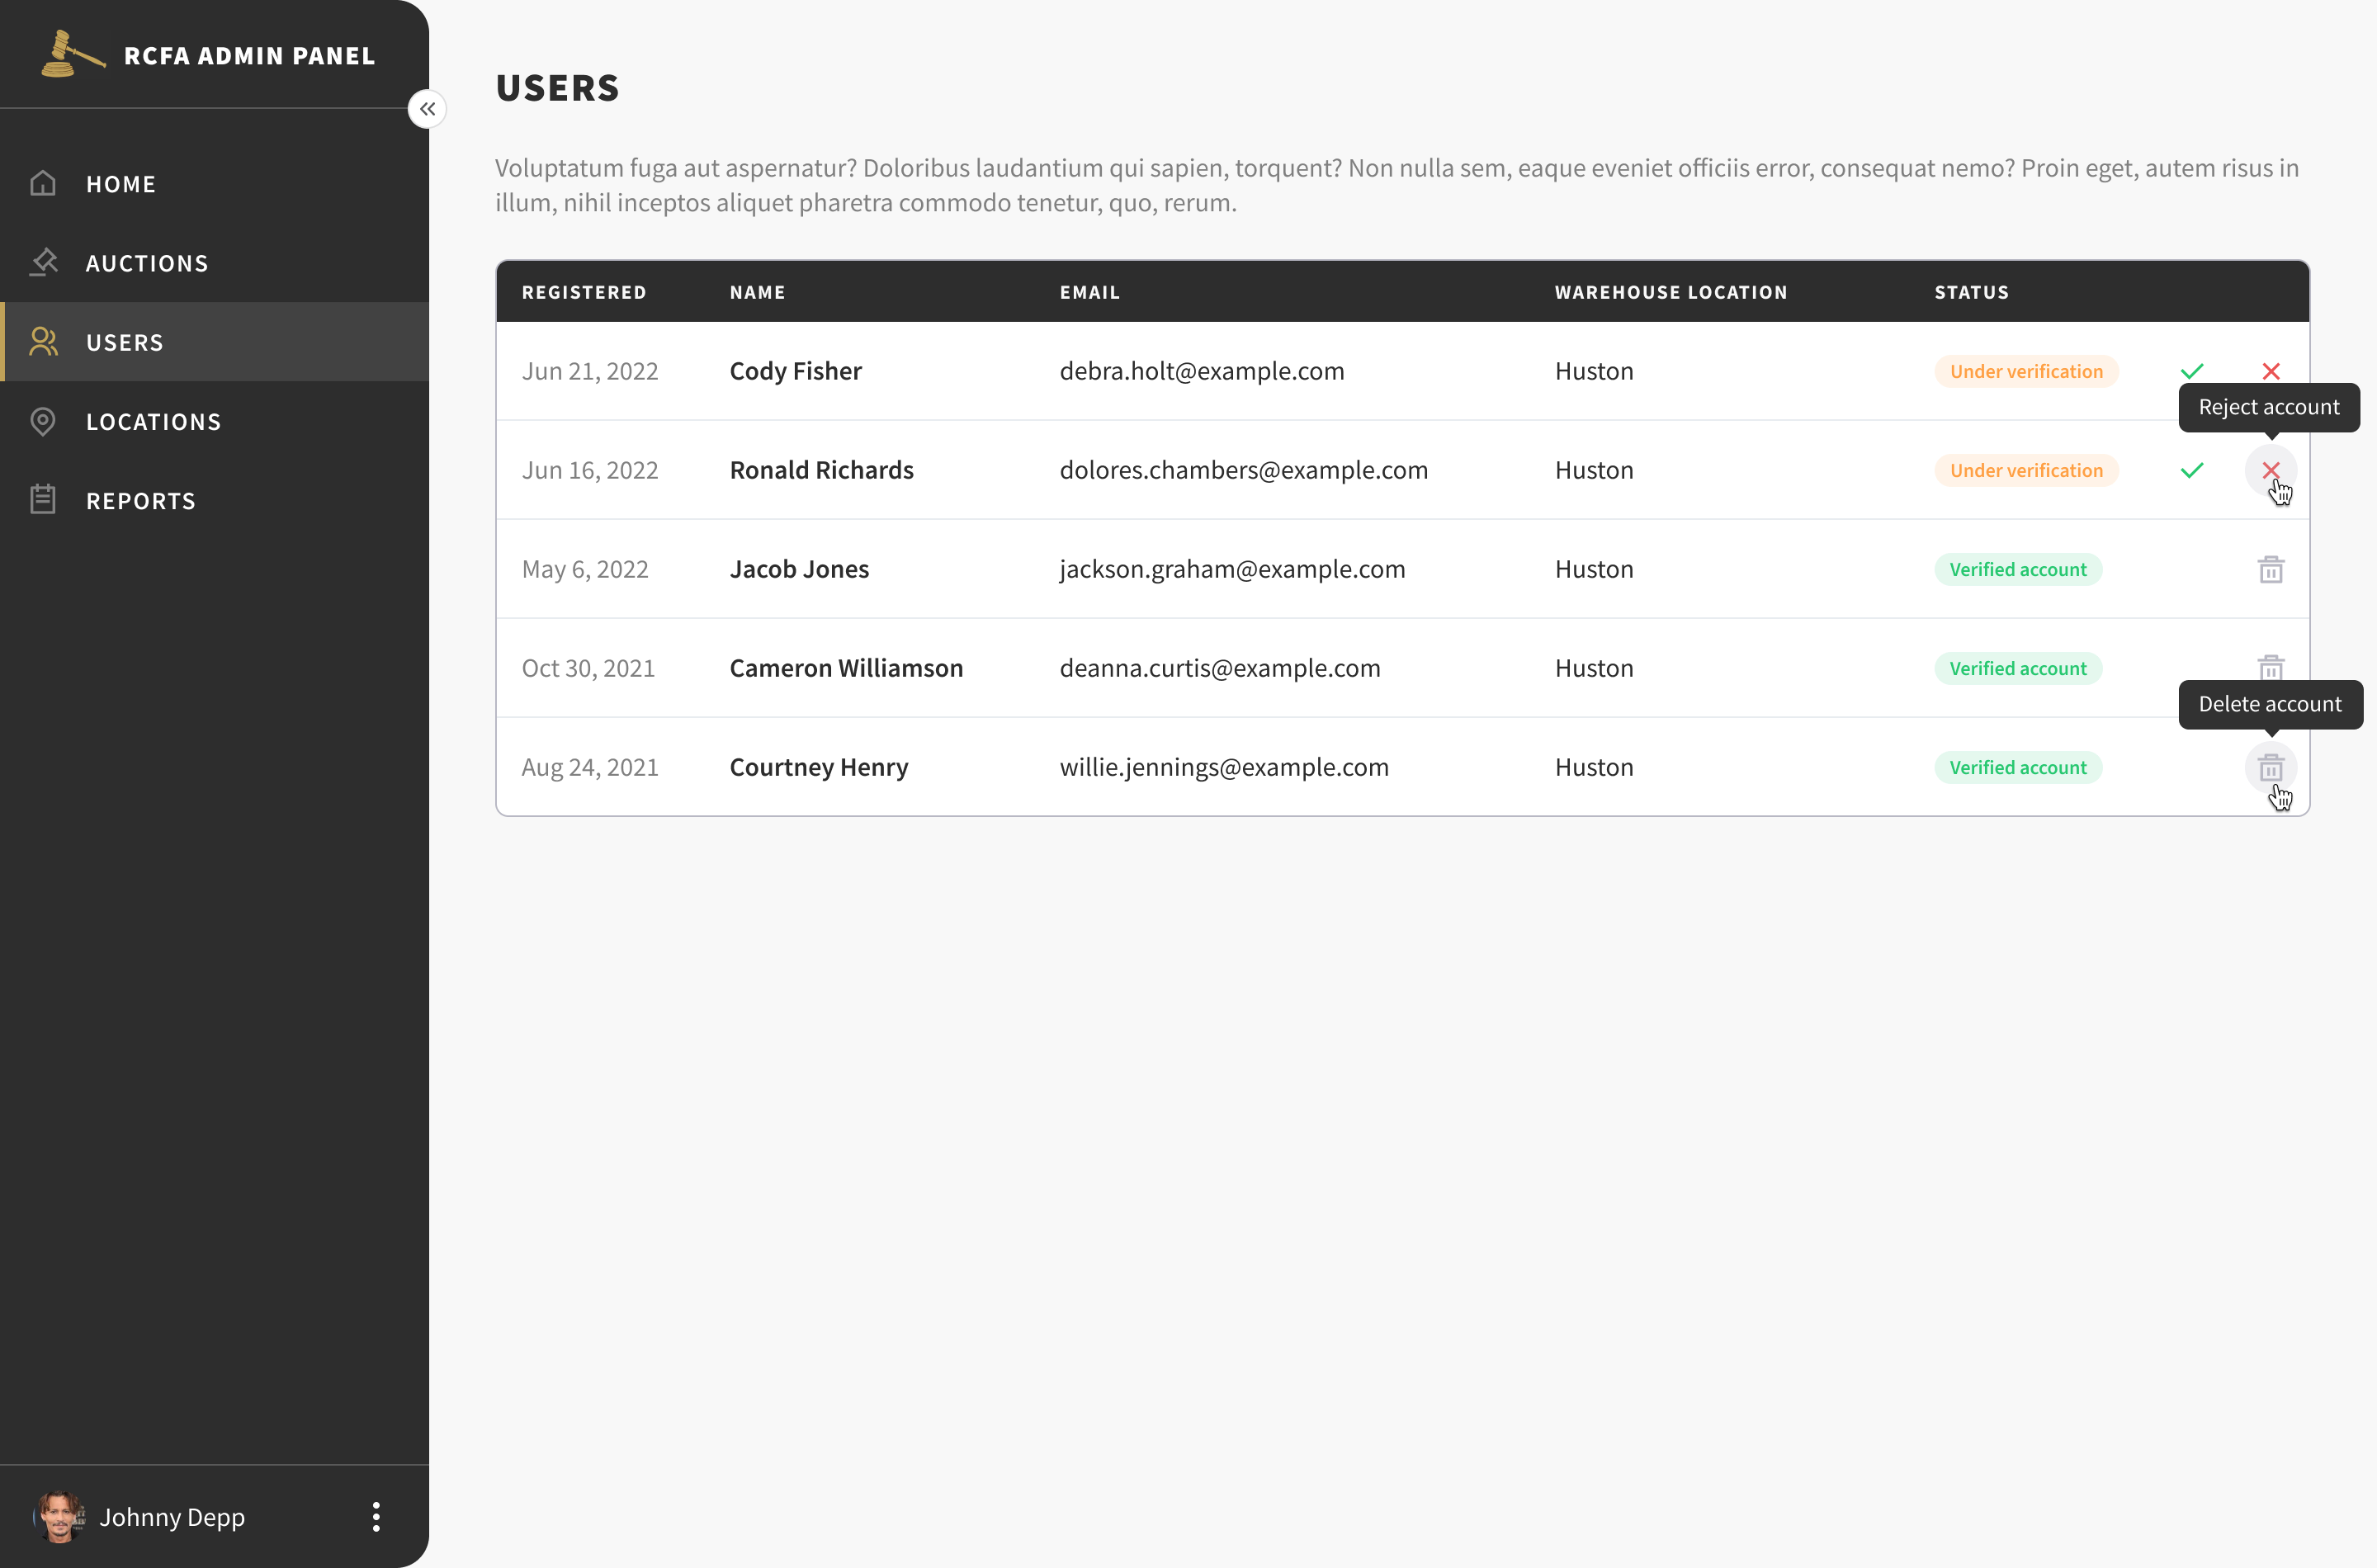Click the Reports clipboard icon

point(43,500)
